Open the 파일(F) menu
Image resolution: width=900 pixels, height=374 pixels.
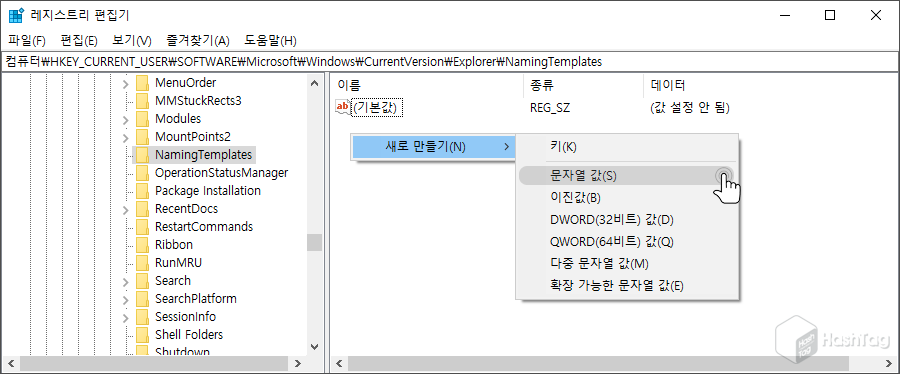click(27, 41)
